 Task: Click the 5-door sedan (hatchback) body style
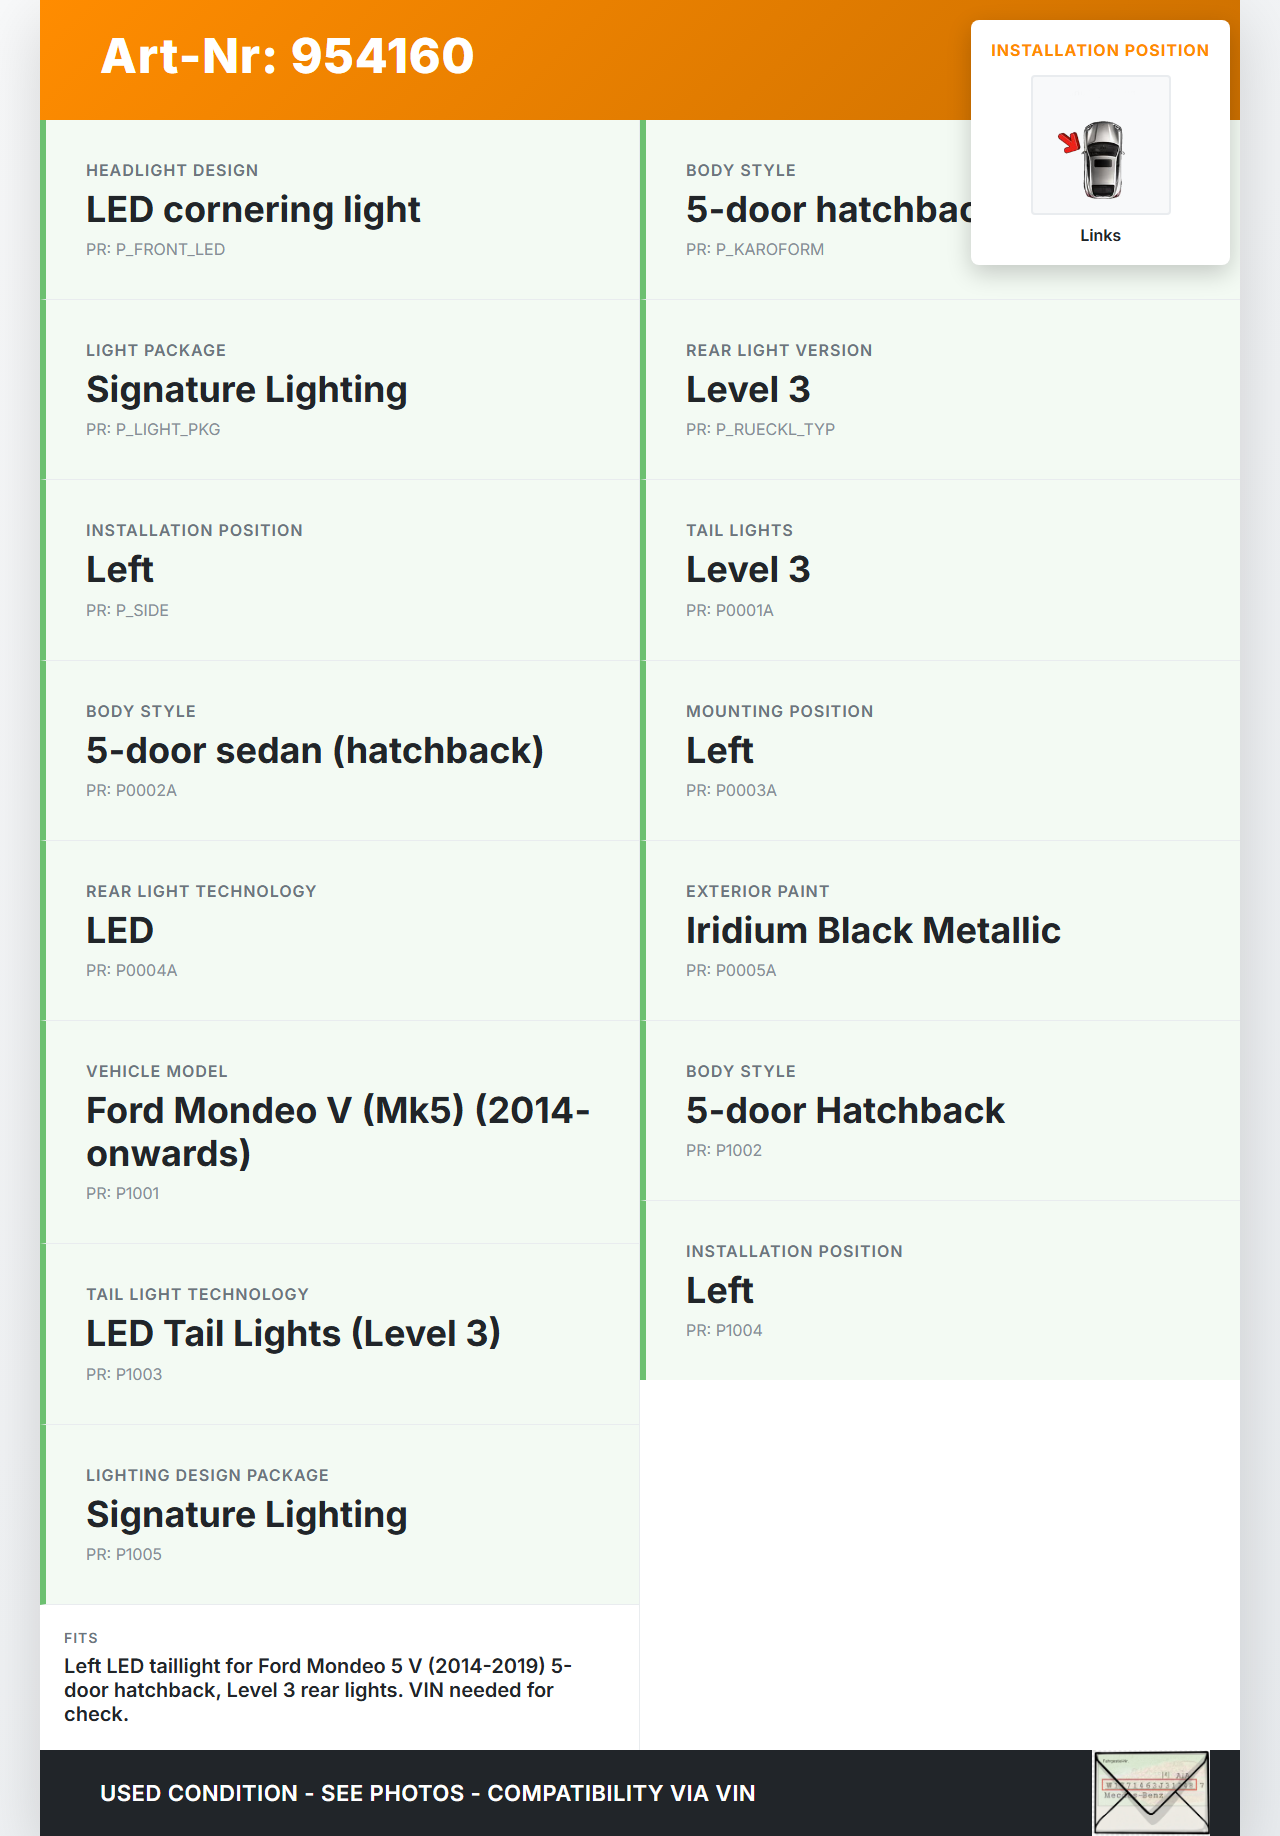click(x=314, y=751)
